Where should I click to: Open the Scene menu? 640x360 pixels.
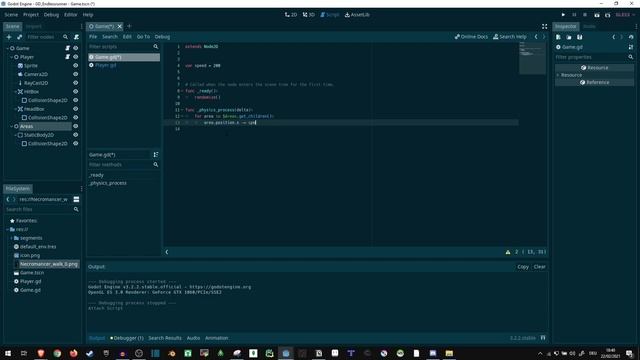tap(11, 15)
